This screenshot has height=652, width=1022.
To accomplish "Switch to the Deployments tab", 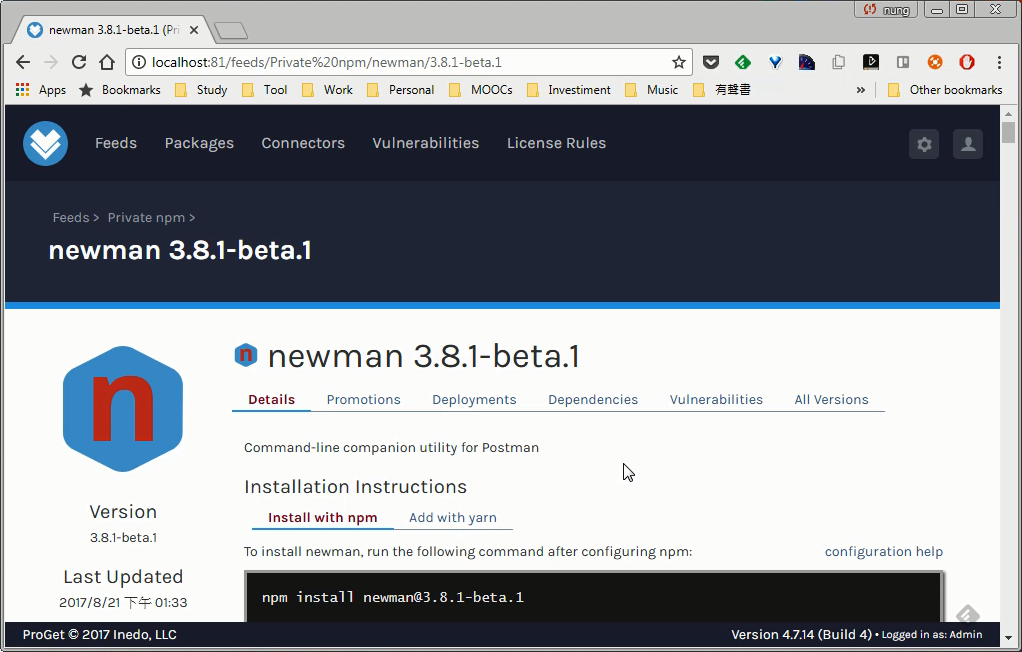I will tap(474, 400).
